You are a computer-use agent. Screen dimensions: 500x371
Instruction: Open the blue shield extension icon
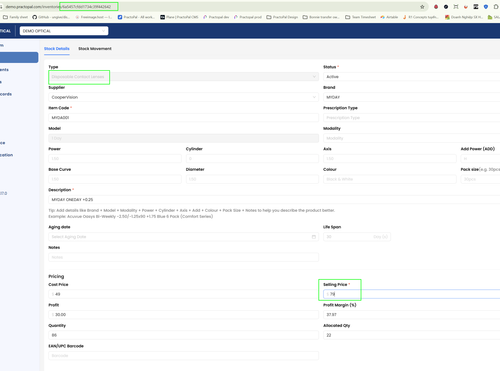pos(486,7)
